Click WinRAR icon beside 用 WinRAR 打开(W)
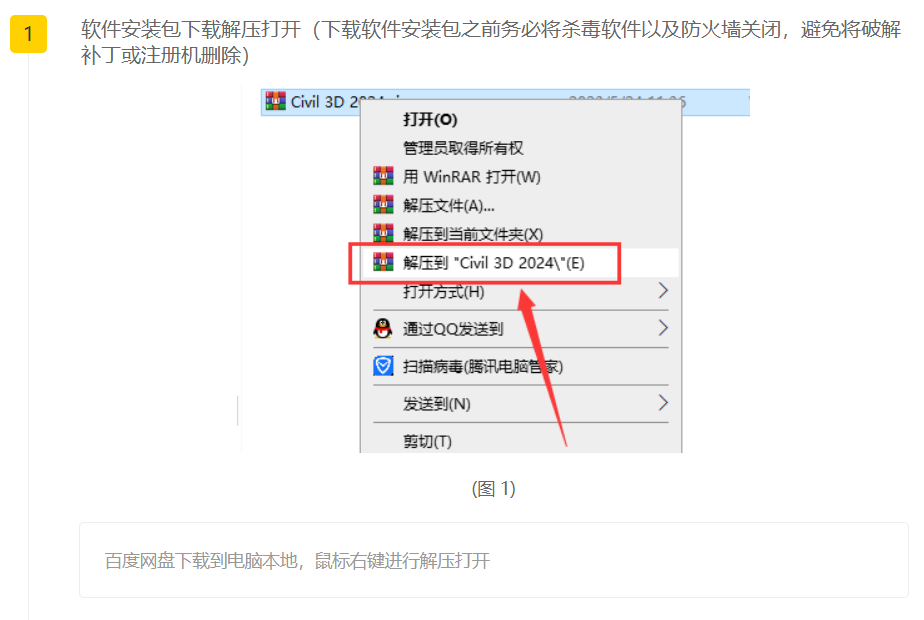 [383, 176]
